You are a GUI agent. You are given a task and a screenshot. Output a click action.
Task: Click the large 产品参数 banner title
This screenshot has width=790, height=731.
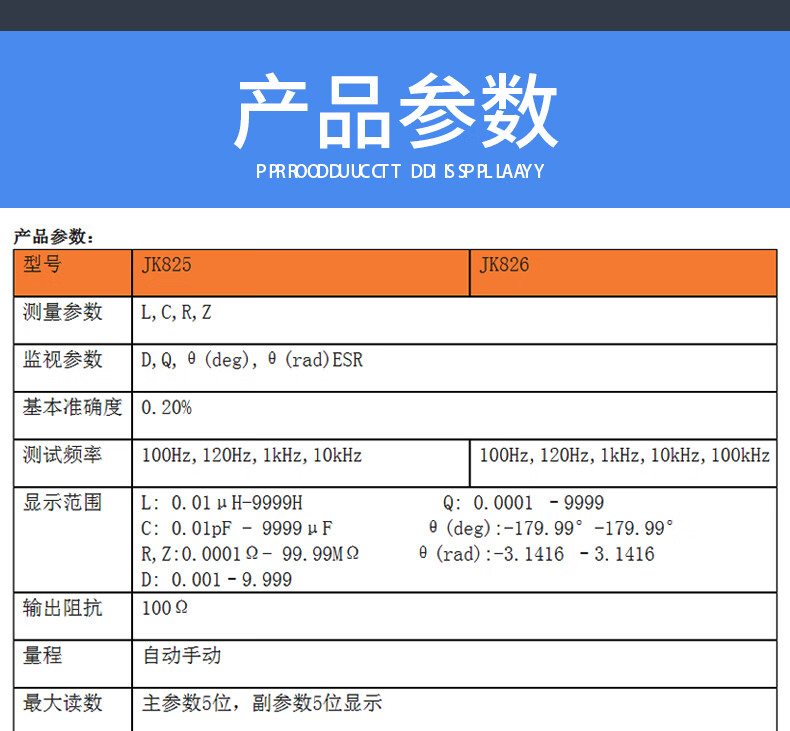pos(396,111)
